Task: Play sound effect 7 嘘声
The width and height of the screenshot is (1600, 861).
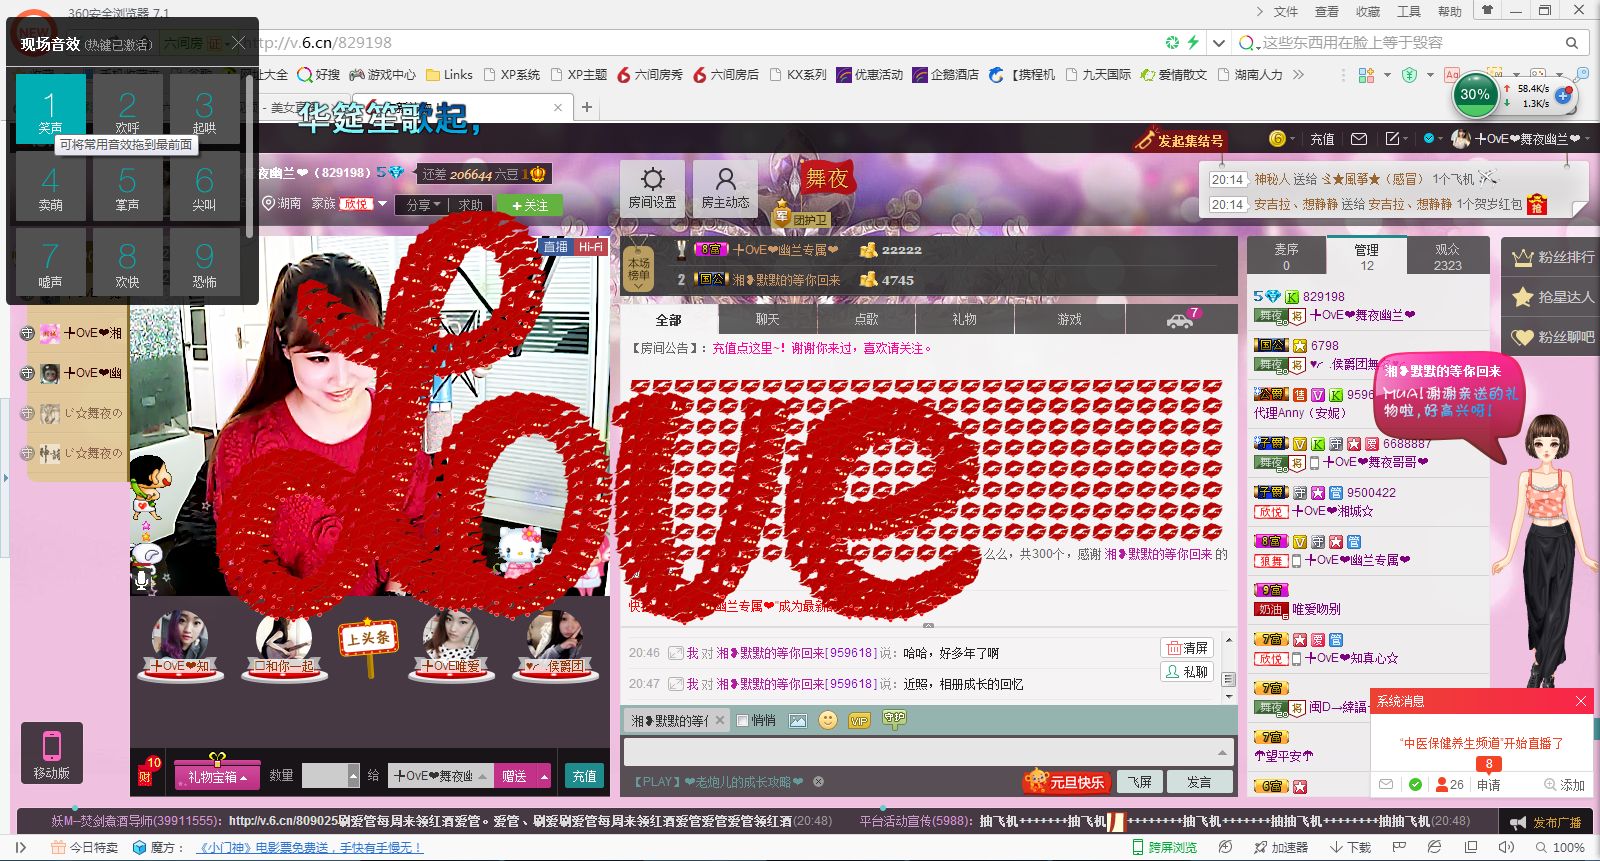Action: coord(50,263)
